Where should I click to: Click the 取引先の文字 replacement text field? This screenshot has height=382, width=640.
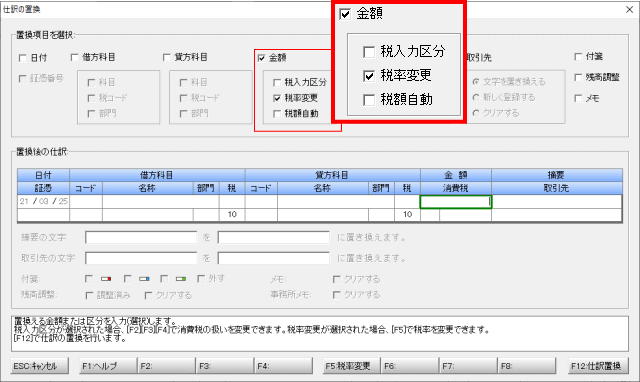tap(273, 258)
